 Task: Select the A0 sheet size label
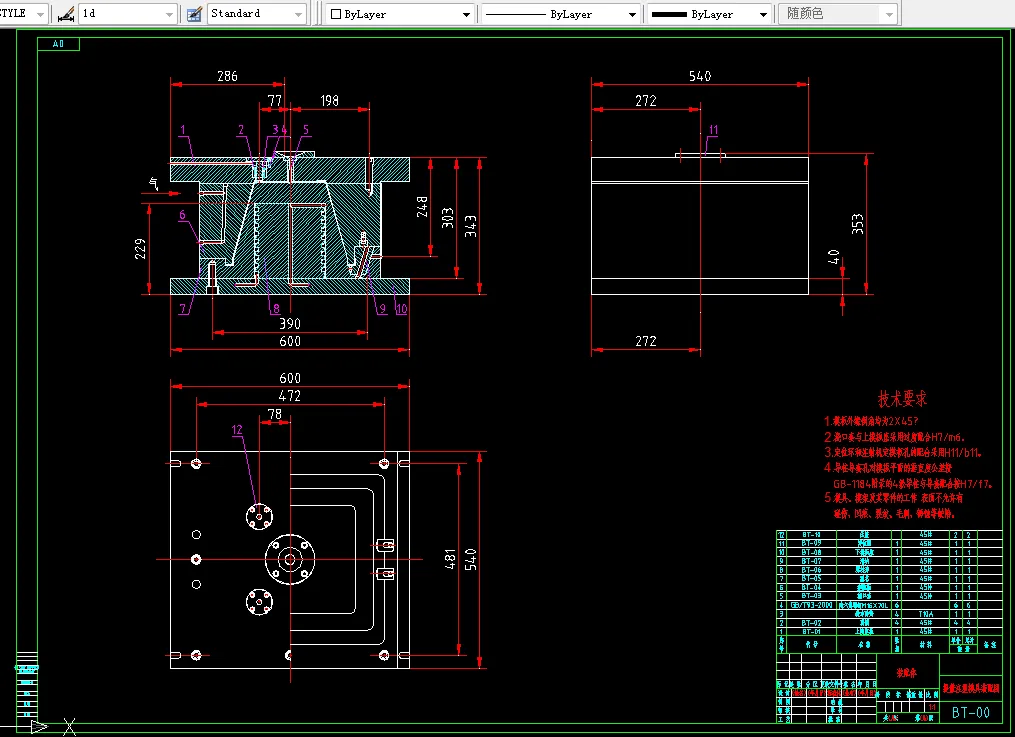(x=58, y=44)
